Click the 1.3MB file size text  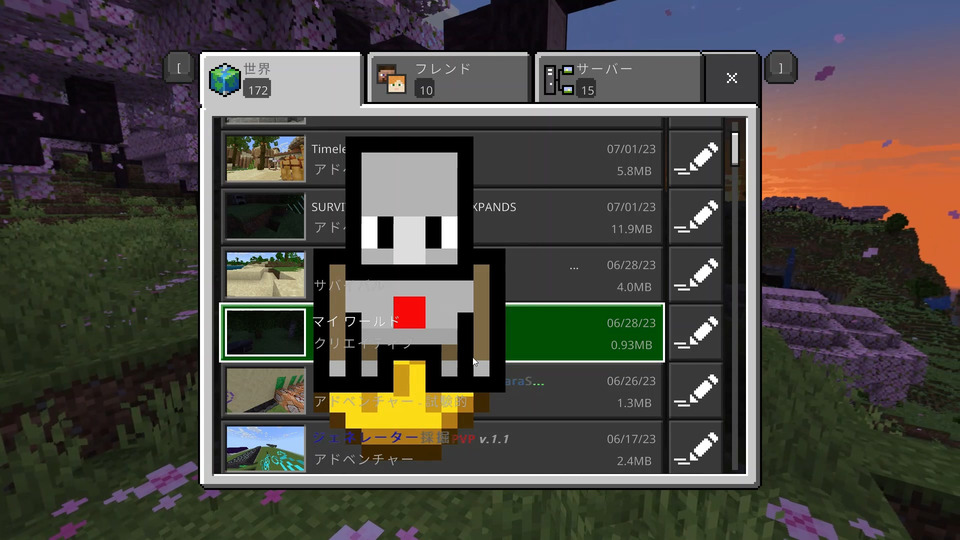[634, 403]
